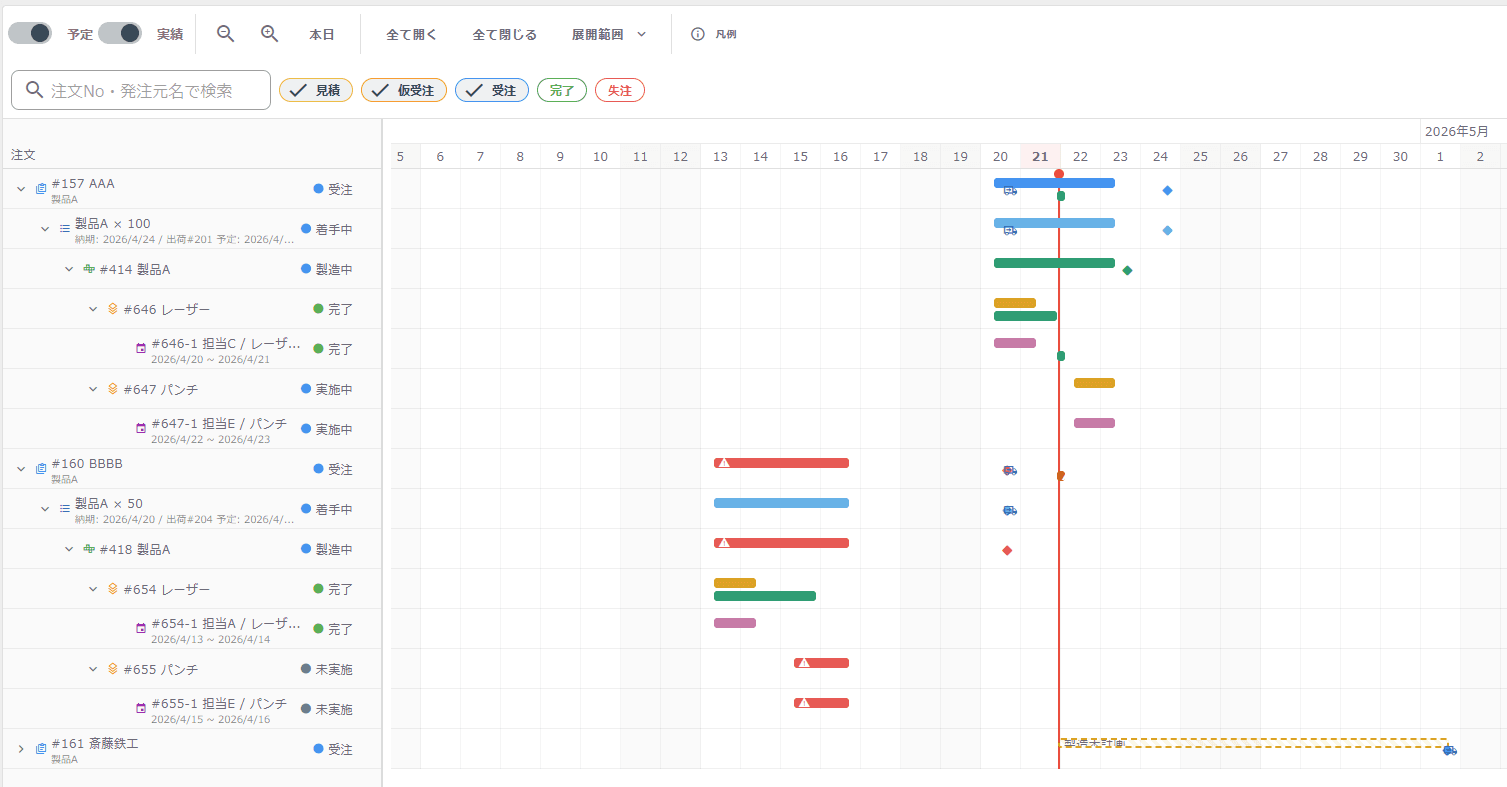Click the order document icon for #157 AAA
Viewport: 1507px width, 787px height.
point(41,189)
